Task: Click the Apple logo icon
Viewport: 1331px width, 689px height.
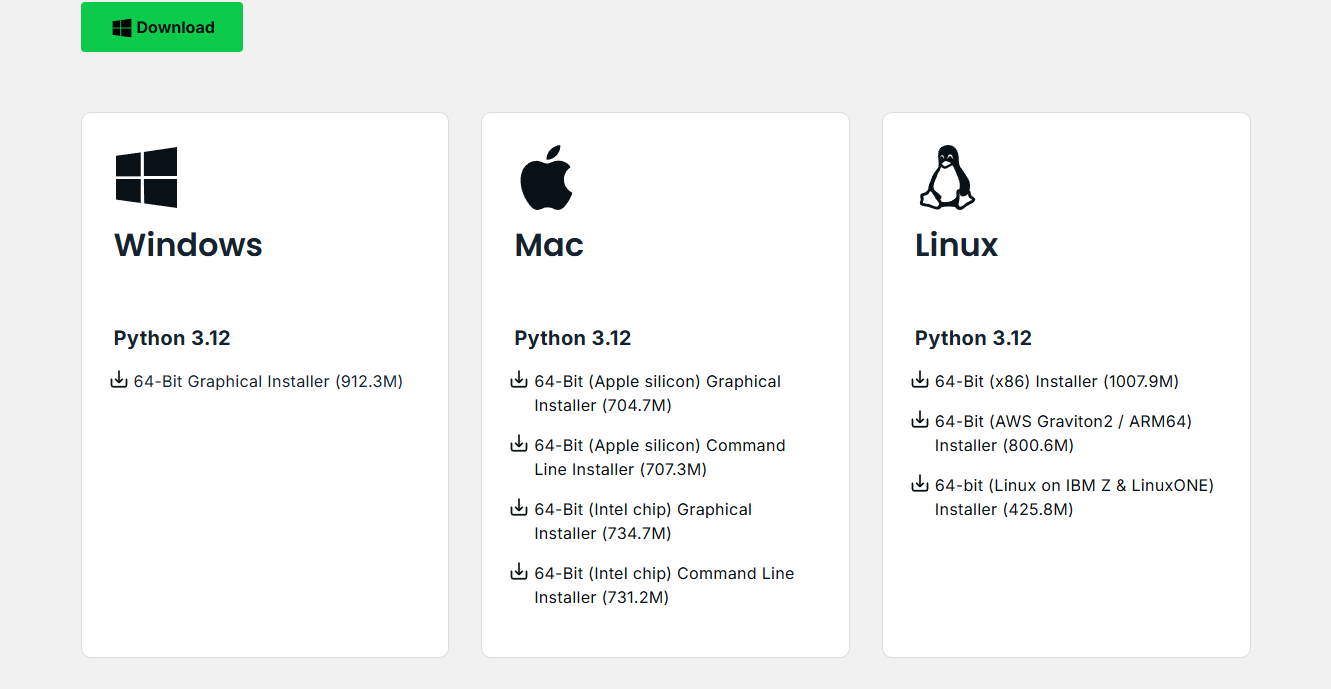Action: [x=545, y=178]
